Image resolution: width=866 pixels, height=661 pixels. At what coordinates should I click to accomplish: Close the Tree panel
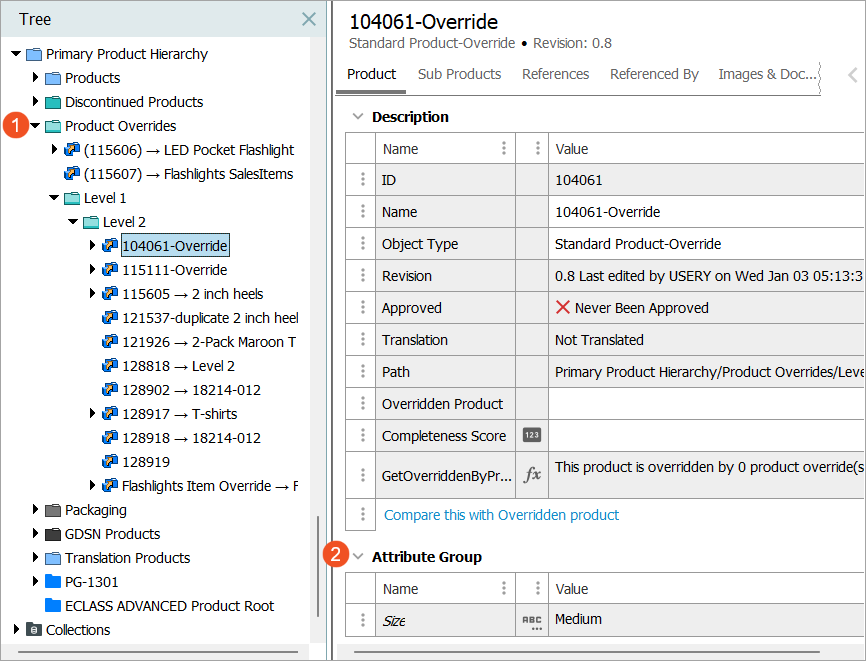[x=309, y=19]
